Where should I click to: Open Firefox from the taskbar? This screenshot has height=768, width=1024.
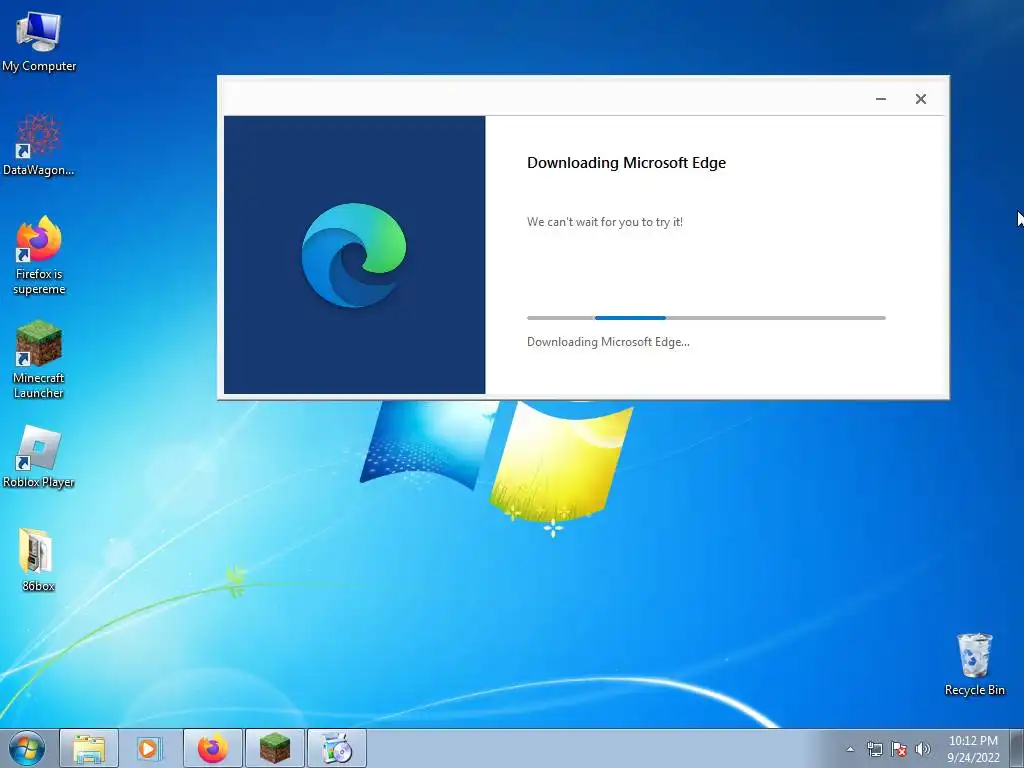tap(213, 748)
